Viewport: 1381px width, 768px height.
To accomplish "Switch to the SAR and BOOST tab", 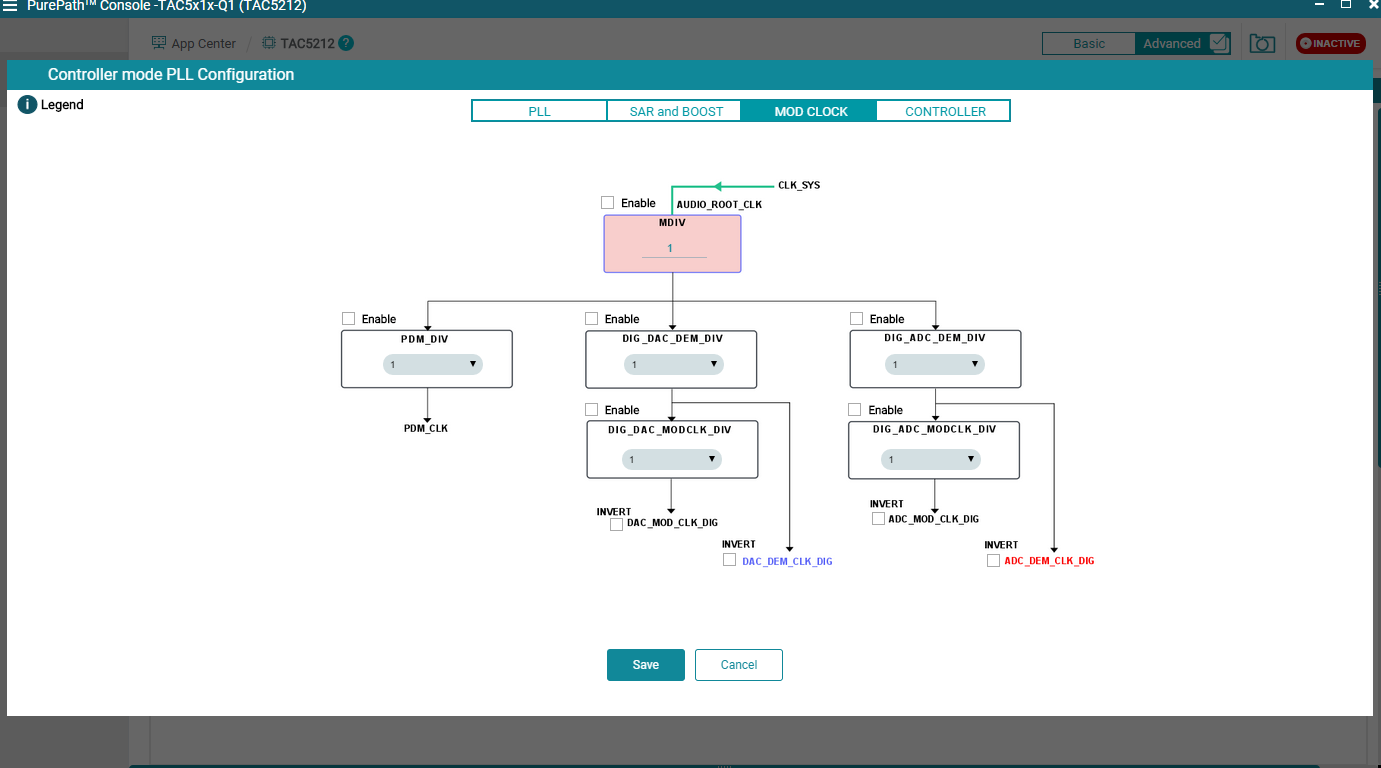I will point(676,111).
